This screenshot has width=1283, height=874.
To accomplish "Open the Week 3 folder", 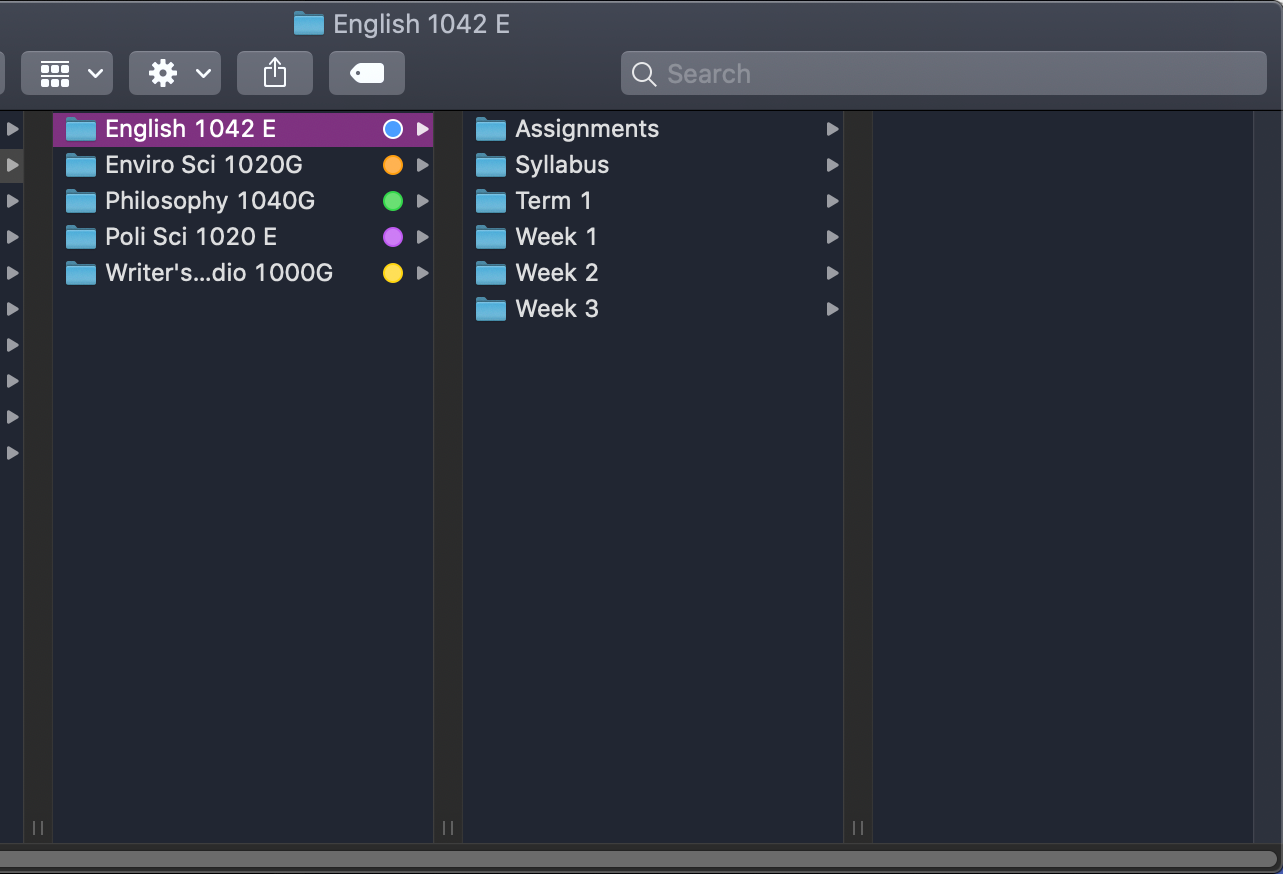I will point(653,309).
